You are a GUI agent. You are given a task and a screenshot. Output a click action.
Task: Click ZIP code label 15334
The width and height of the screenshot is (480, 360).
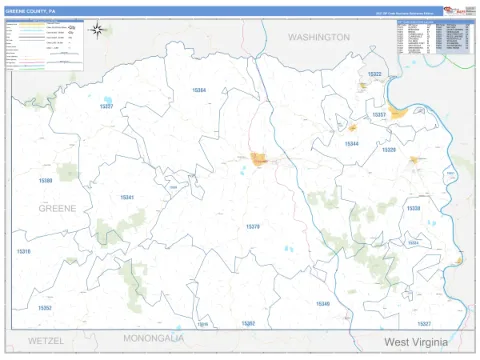tap(413, 243)
